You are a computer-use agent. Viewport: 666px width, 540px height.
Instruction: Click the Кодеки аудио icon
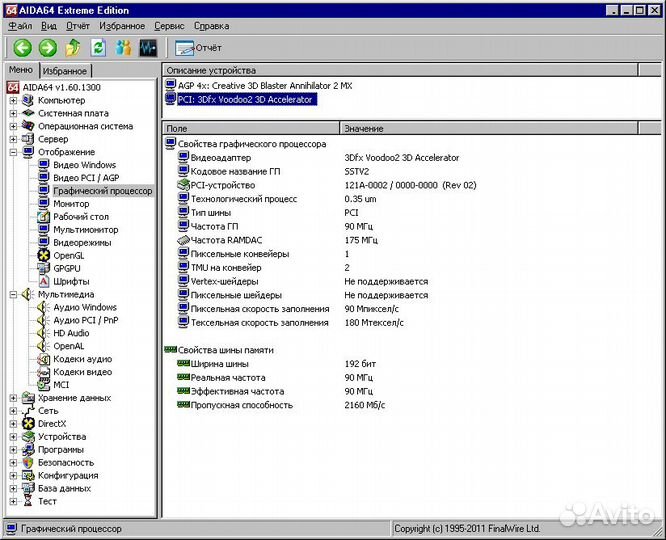pos(44,359)
